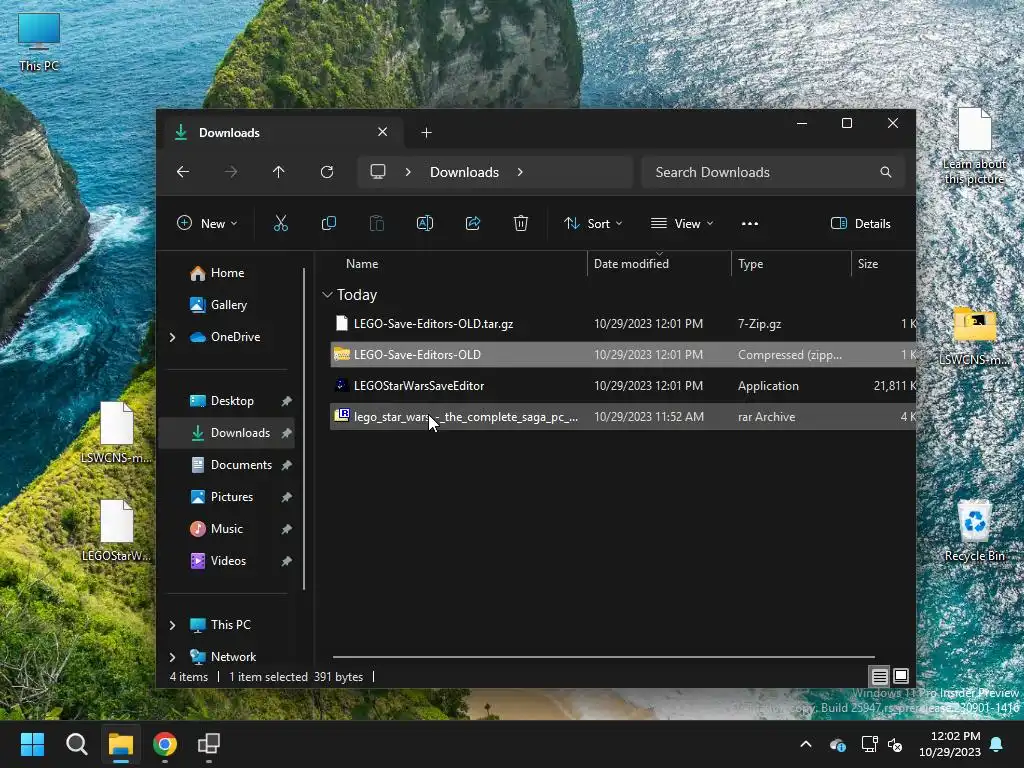
Task: Click the Paste clipboard icon
Action: [x=377, y=223]
